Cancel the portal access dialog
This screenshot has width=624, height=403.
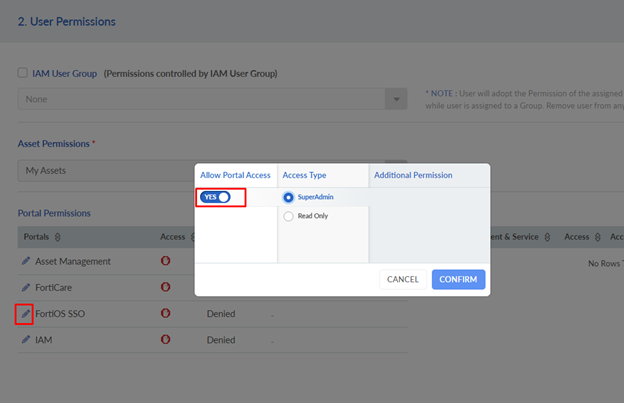pyautogui.click(x=403, y=279)
